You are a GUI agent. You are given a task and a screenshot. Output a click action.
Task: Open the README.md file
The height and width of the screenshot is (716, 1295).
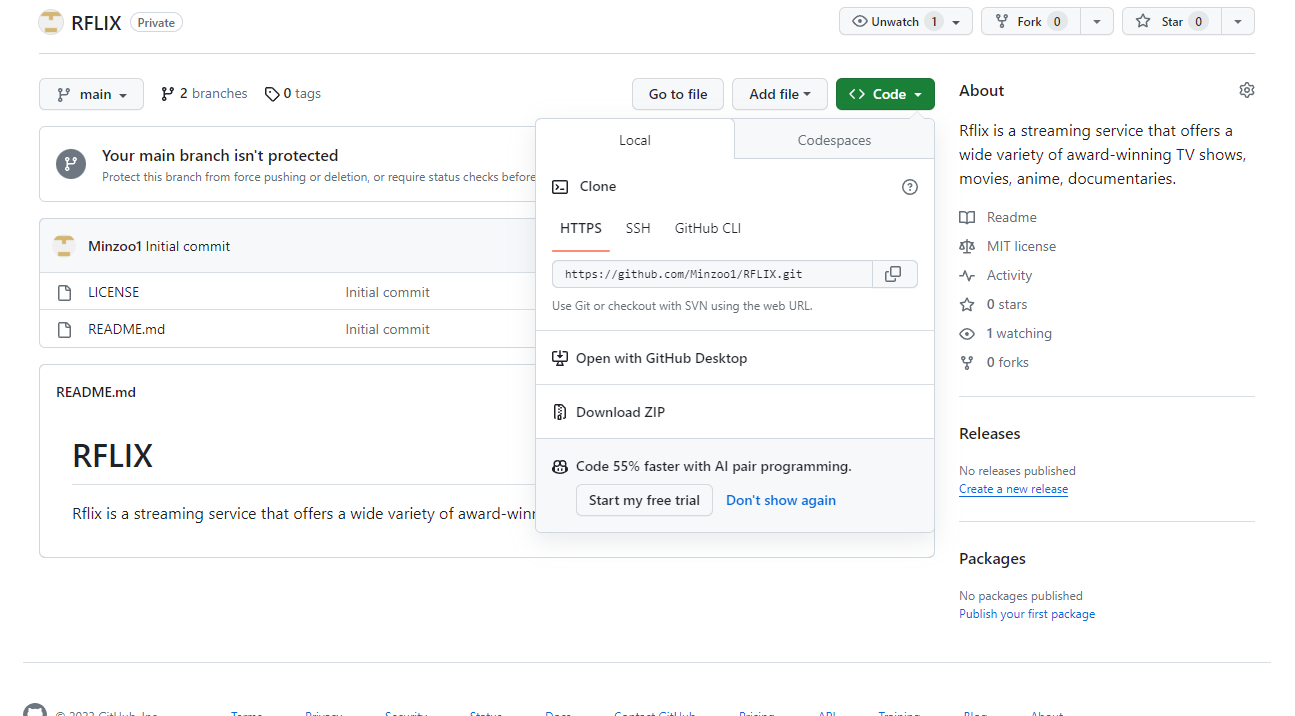[126, 330]
